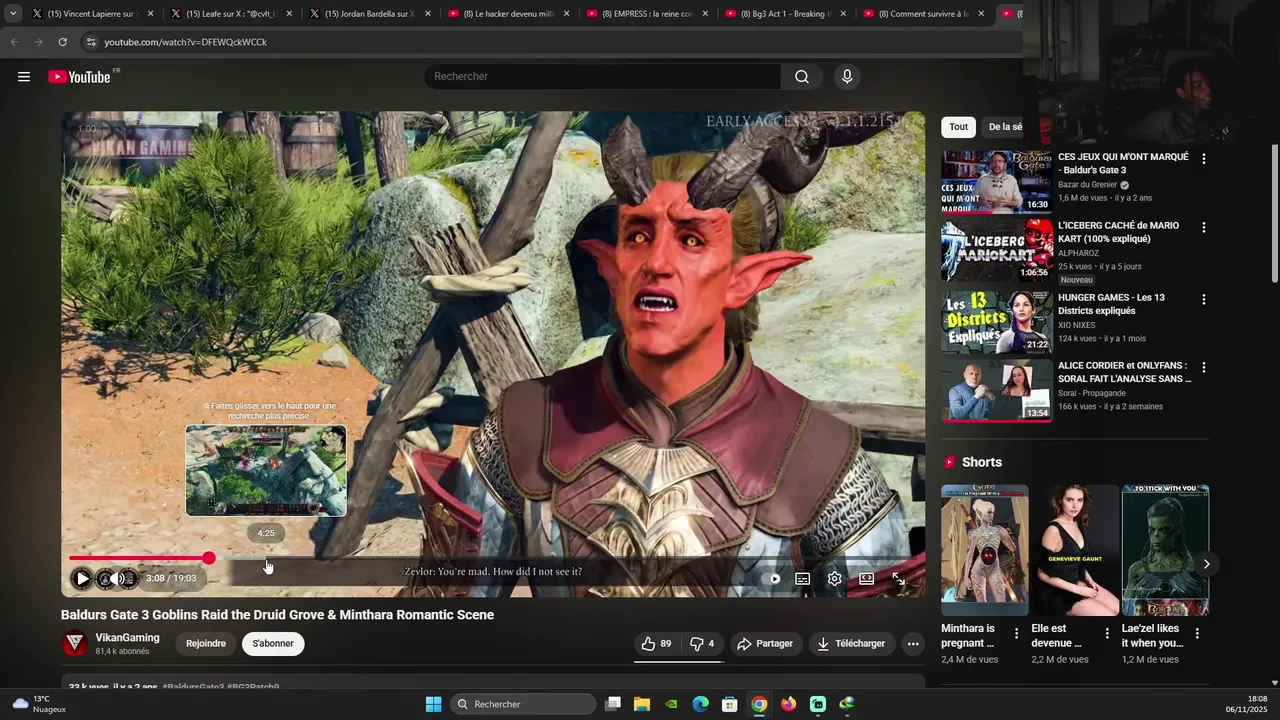Screen dimensions: 1280x720
Task: Enter fullscreen mode in the player
Action: tap(898, 578)
